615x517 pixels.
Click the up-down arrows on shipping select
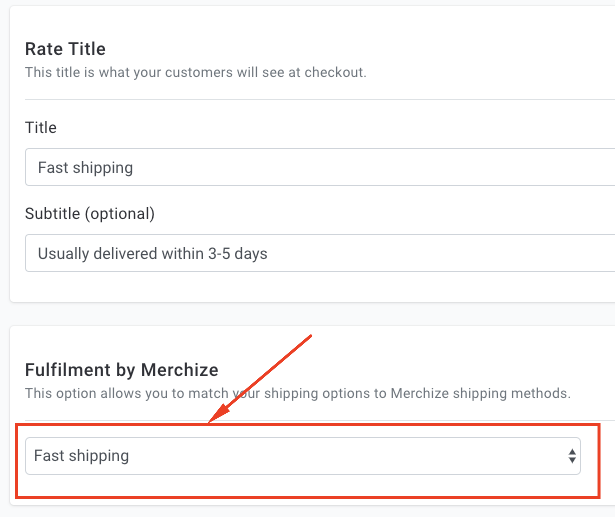tap(572, 456)
